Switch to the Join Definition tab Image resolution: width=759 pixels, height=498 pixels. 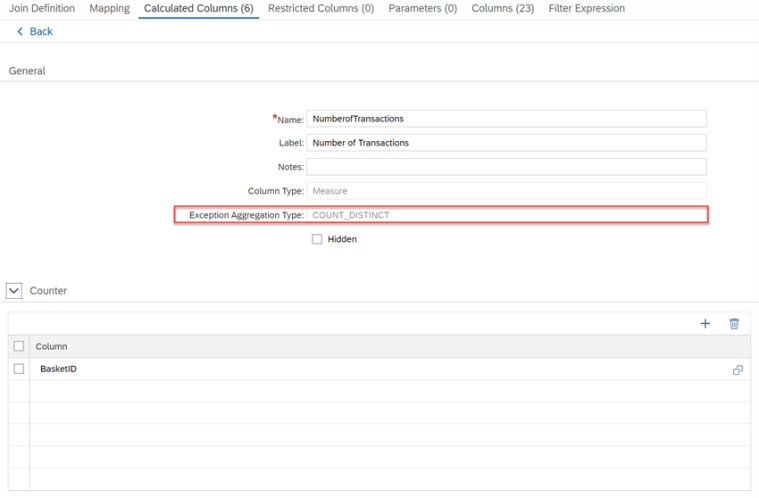click(x=42, y=9)
